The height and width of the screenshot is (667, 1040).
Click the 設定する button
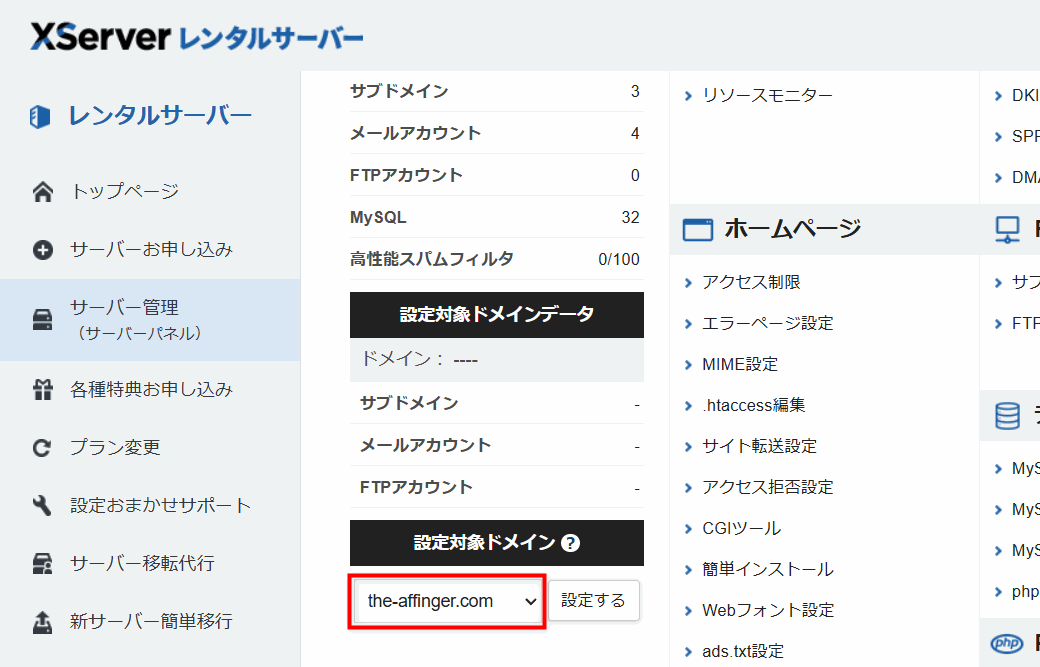(x=594, y=601)
